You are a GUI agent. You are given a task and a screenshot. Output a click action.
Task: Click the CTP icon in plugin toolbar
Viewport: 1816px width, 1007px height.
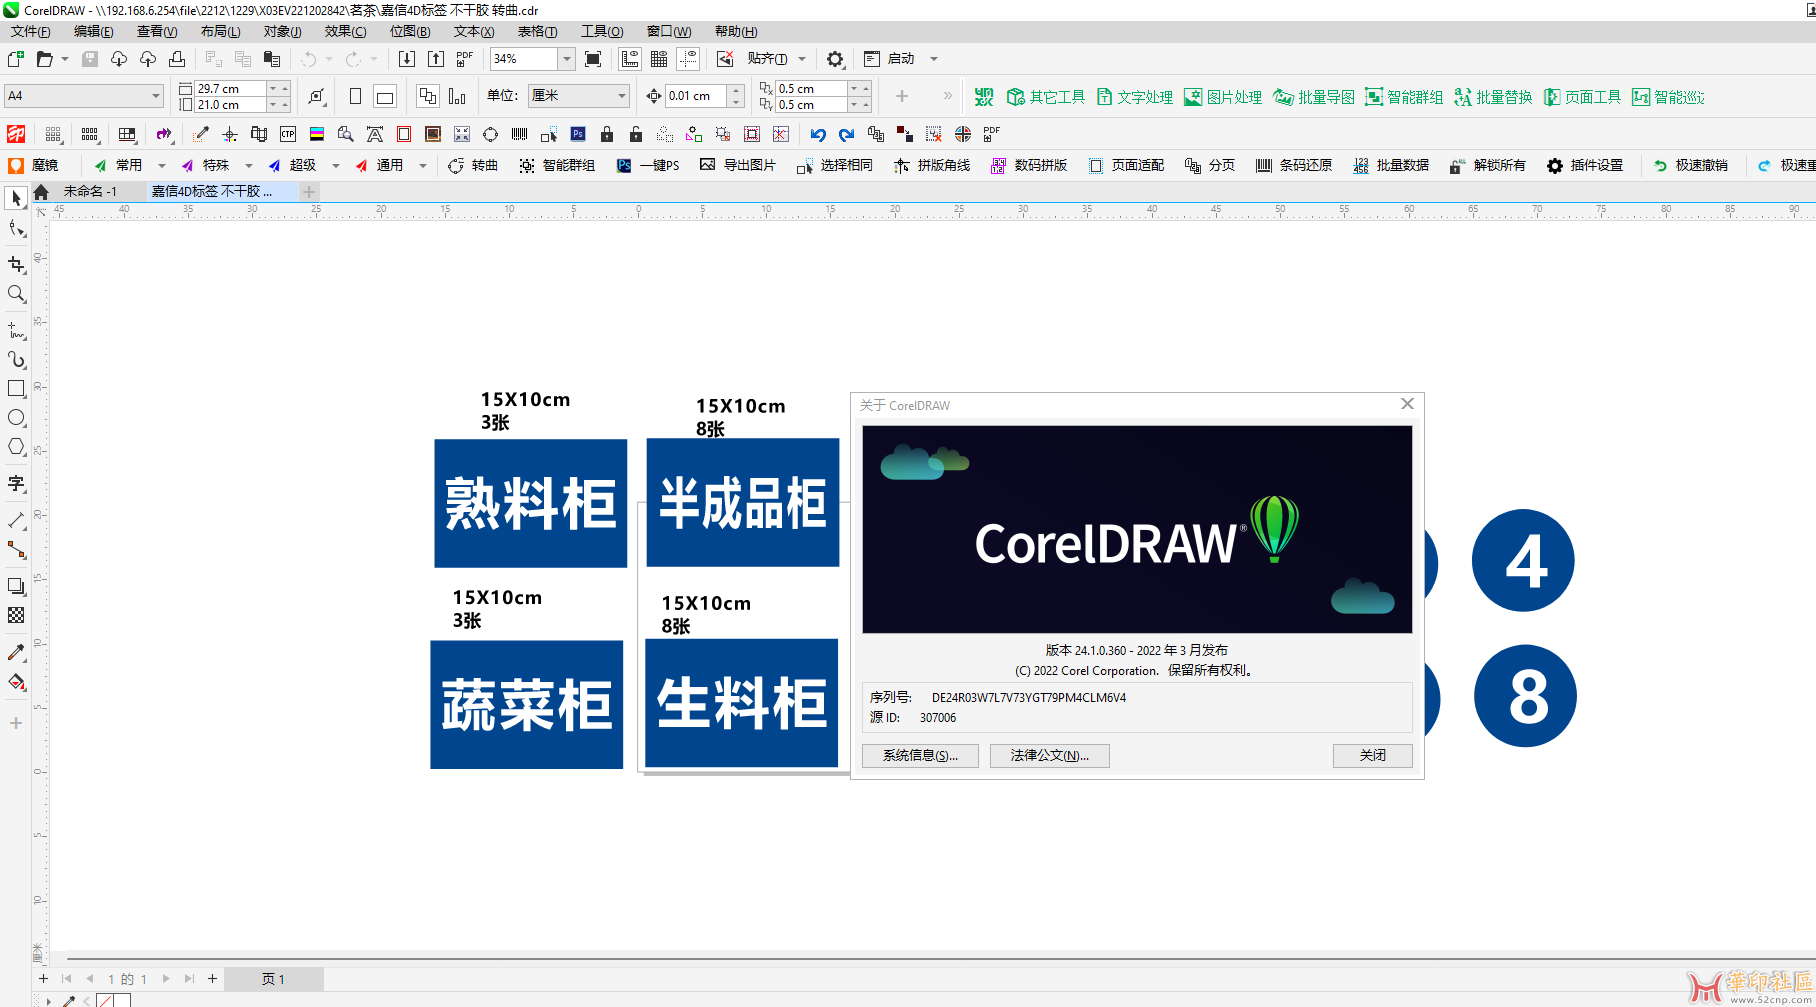(x=288, y=134)
